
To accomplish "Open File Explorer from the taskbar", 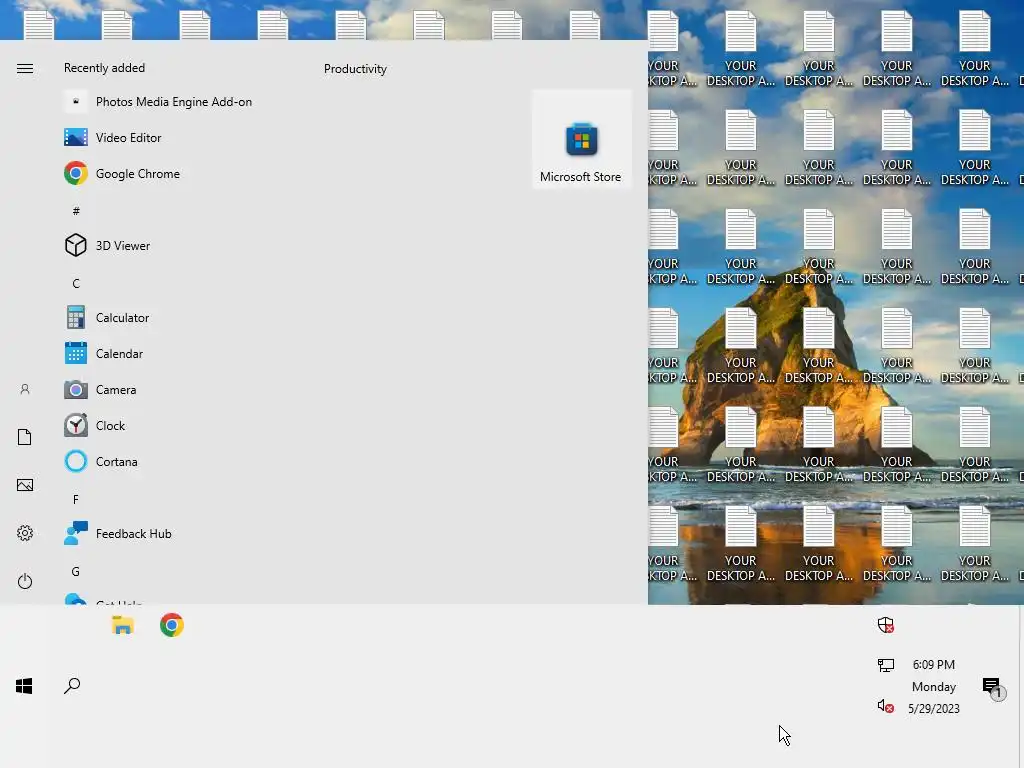I will click(122, 625).
